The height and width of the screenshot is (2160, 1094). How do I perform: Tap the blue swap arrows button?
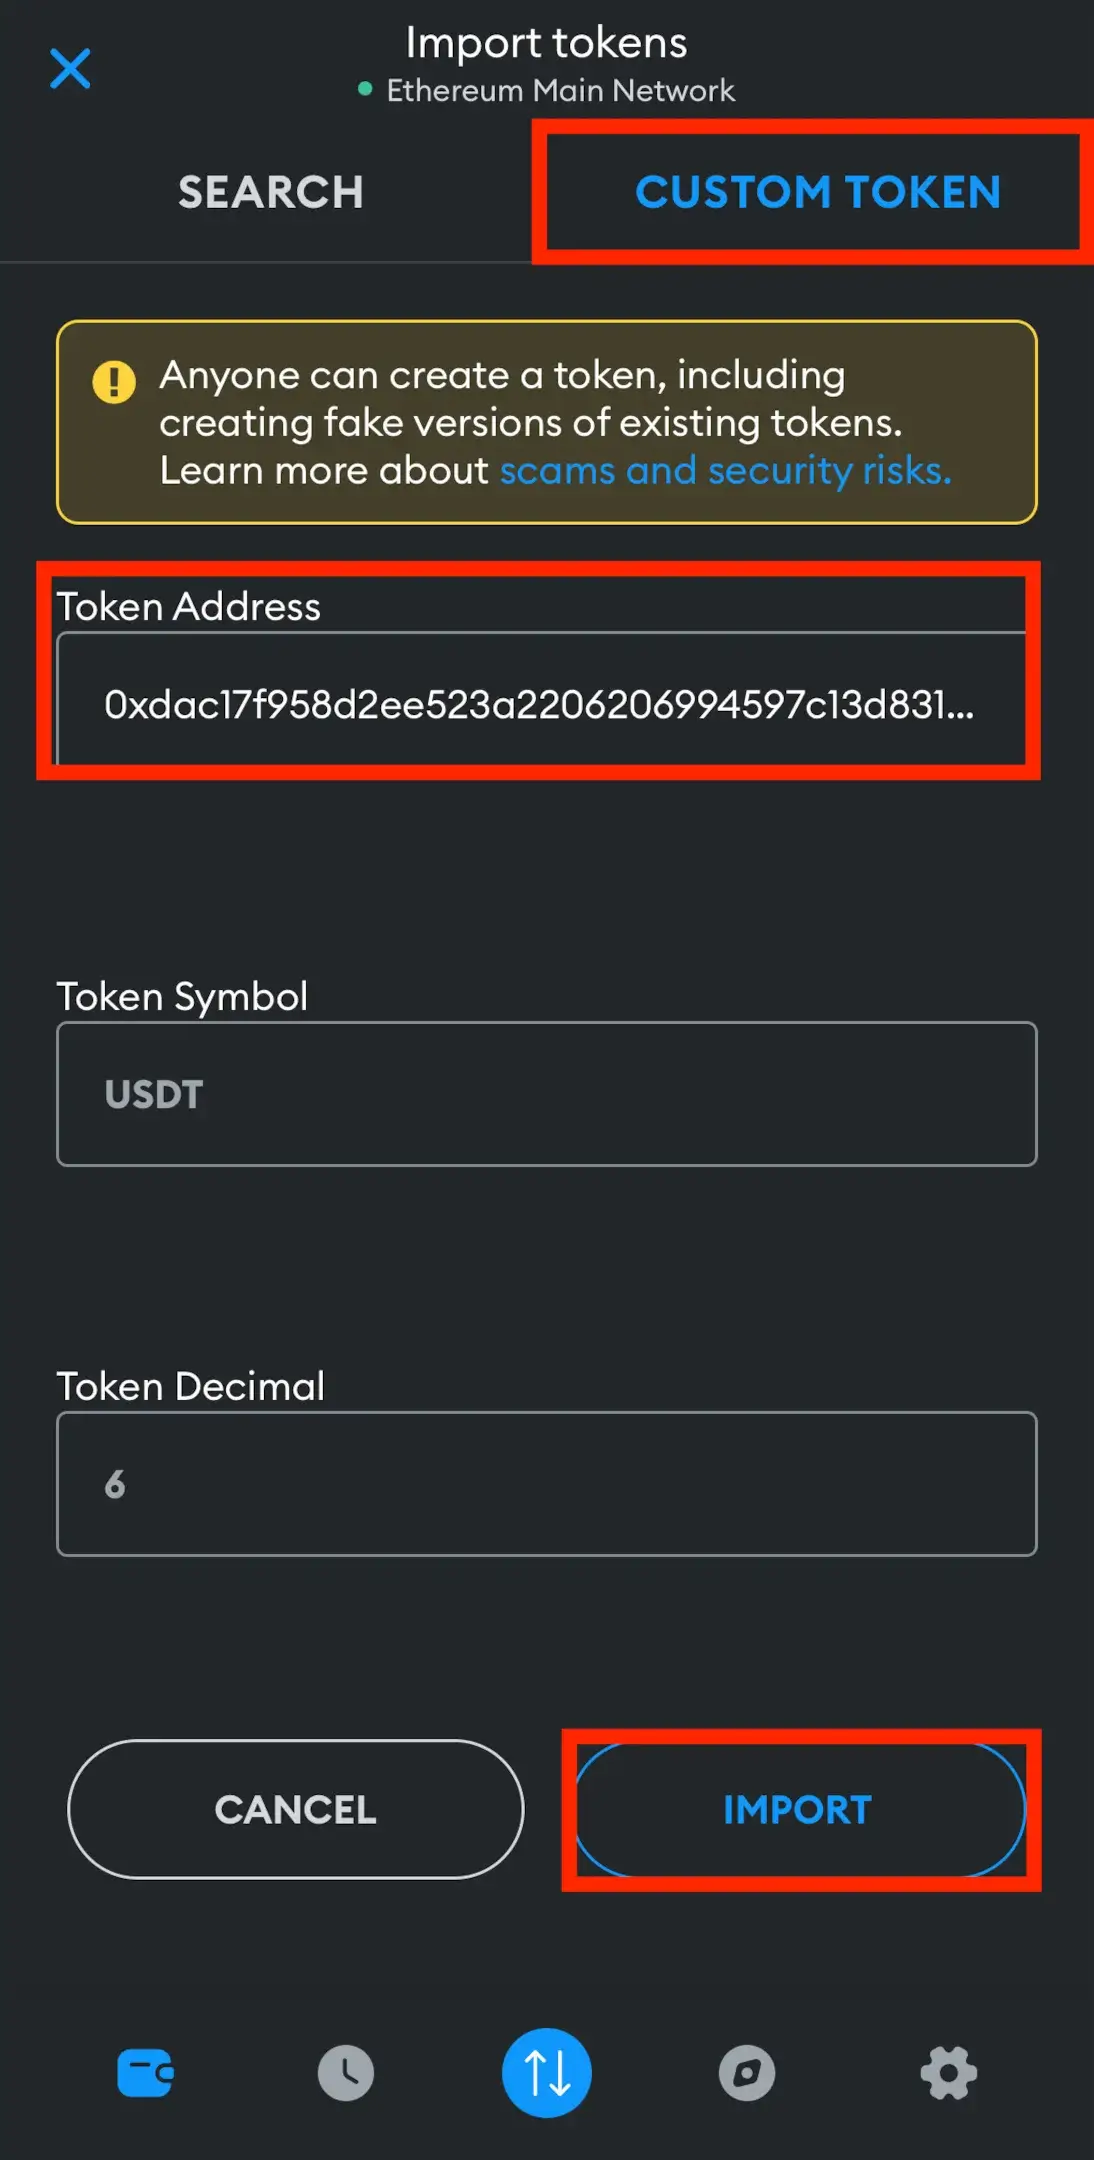tap(547, 2072)
